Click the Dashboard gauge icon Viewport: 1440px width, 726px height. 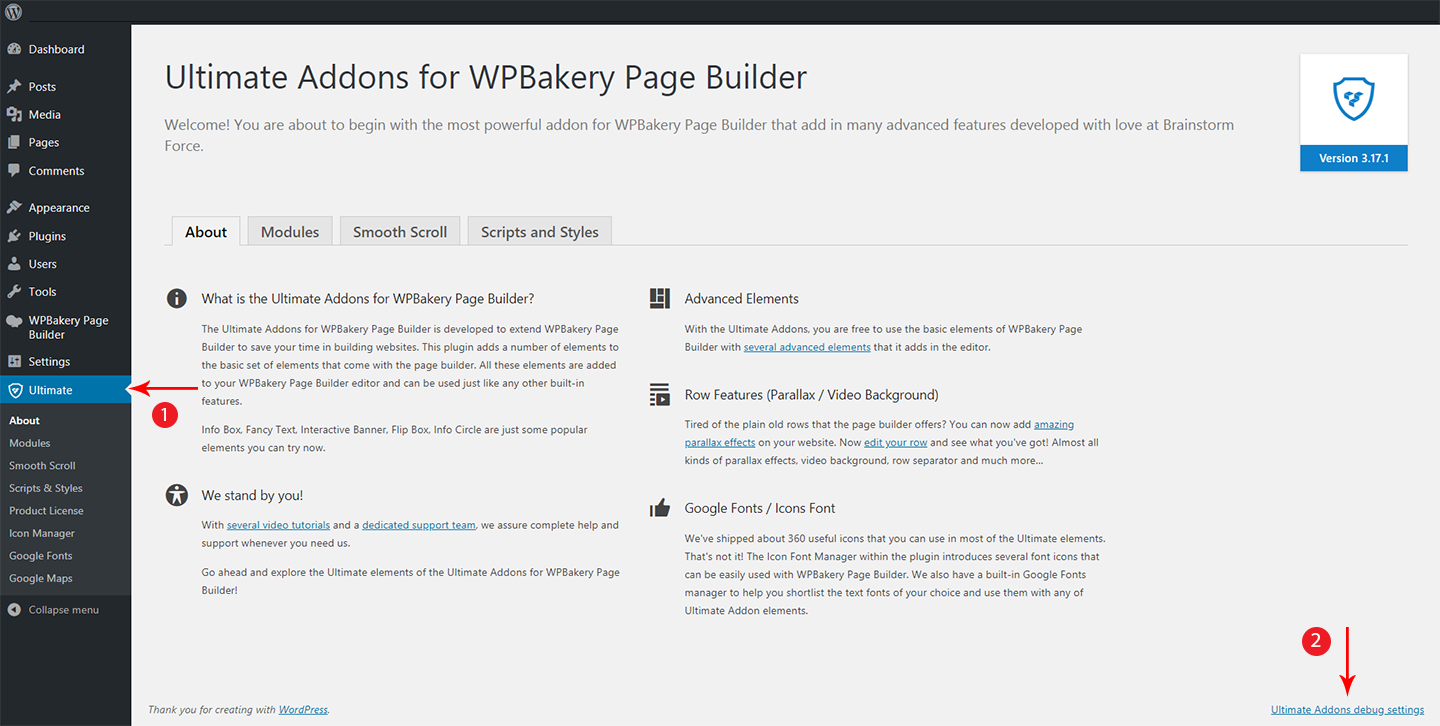14,49
